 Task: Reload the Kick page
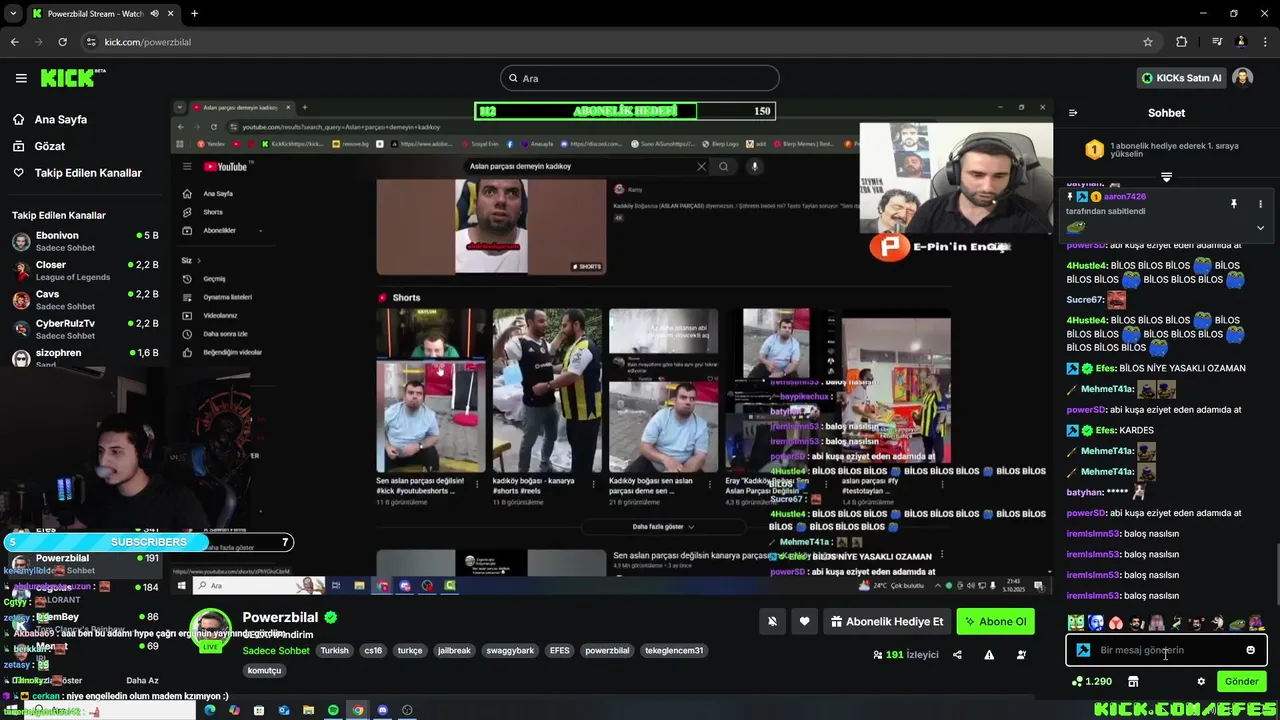tap(62, 42)
